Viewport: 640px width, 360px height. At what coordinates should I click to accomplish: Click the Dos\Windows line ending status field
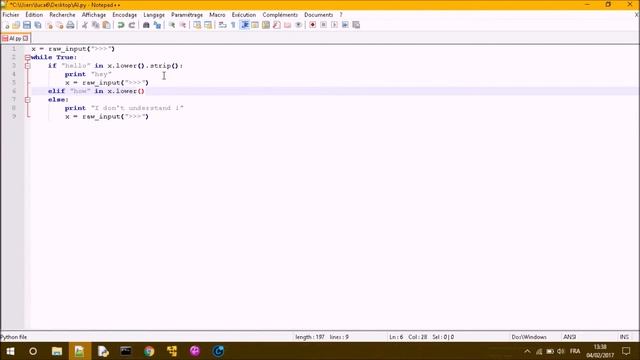(529, 337)
